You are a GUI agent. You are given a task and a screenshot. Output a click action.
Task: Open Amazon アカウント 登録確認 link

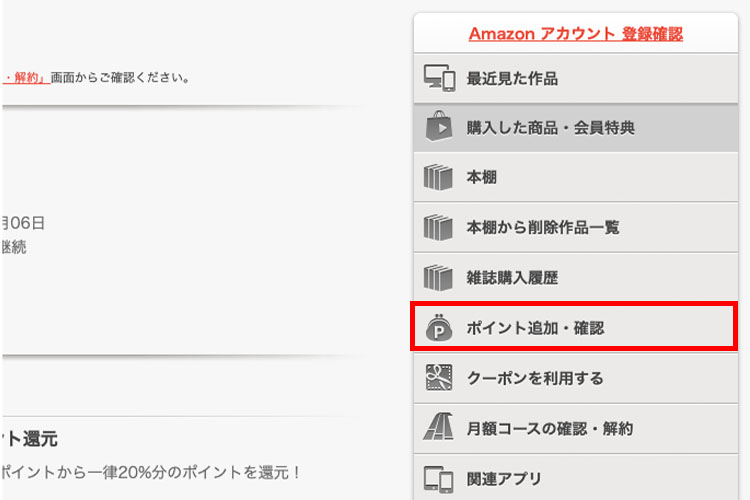[x=575, y=34]
